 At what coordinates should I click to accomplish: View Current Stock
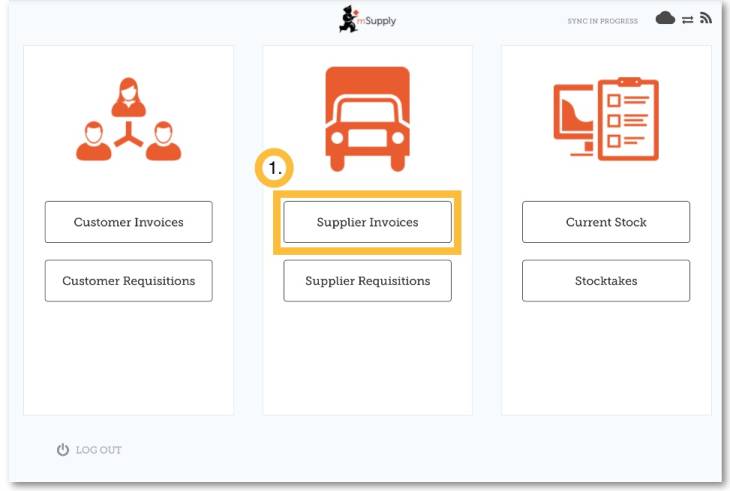pos(605,222)
